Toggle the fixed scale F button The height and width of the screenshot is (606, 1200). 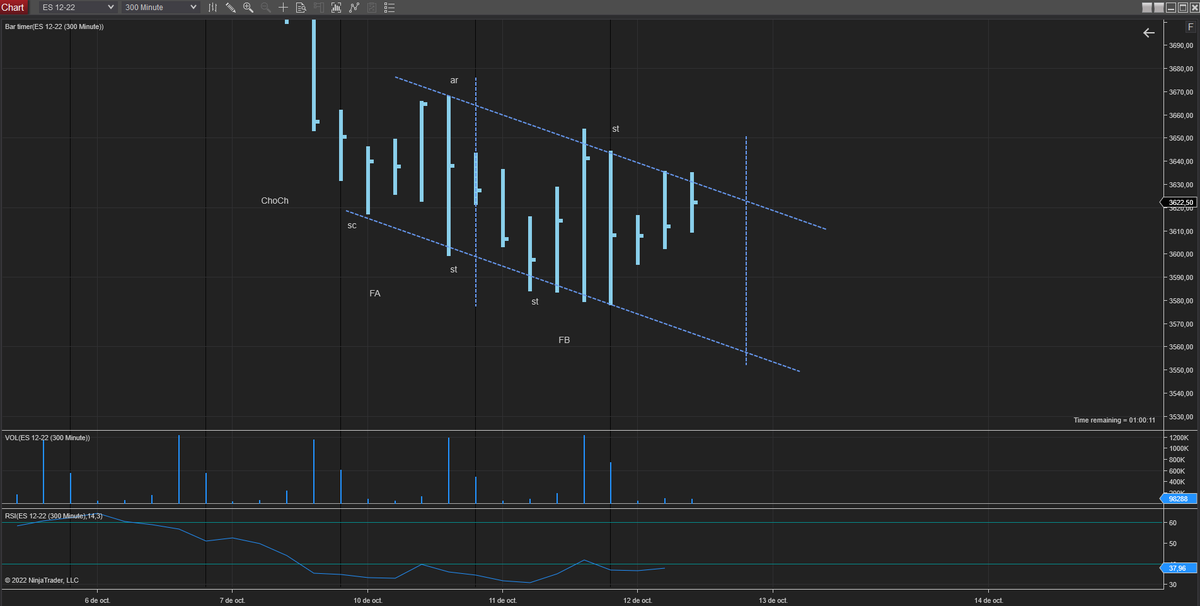pos(1190,27)
